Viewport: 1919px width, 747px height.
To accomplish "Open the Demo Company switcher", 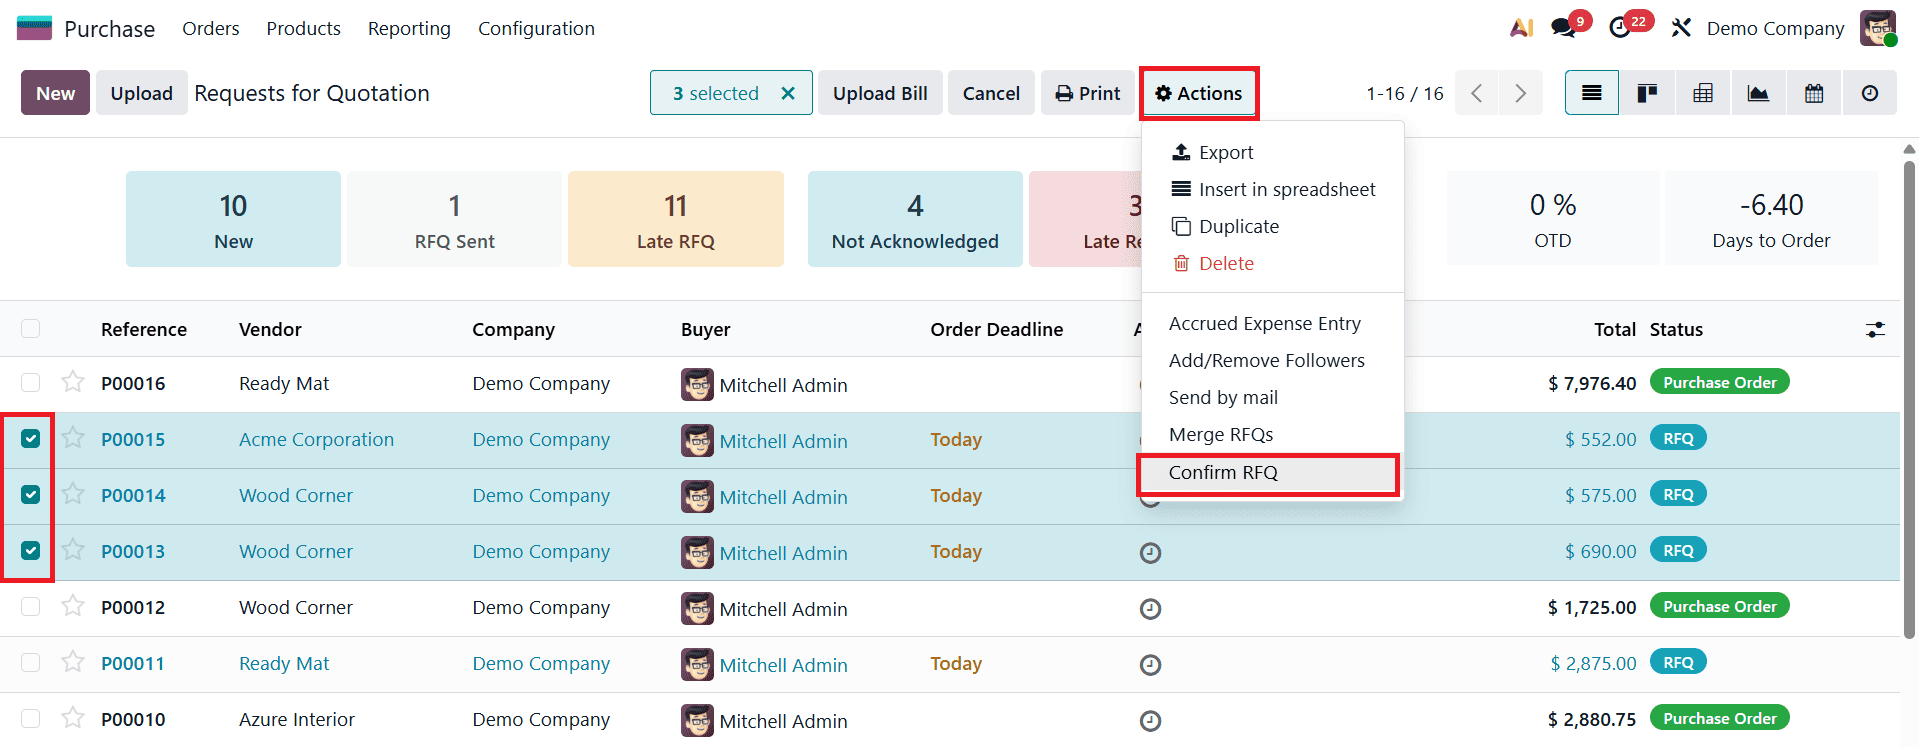I will pos(1775,28).
